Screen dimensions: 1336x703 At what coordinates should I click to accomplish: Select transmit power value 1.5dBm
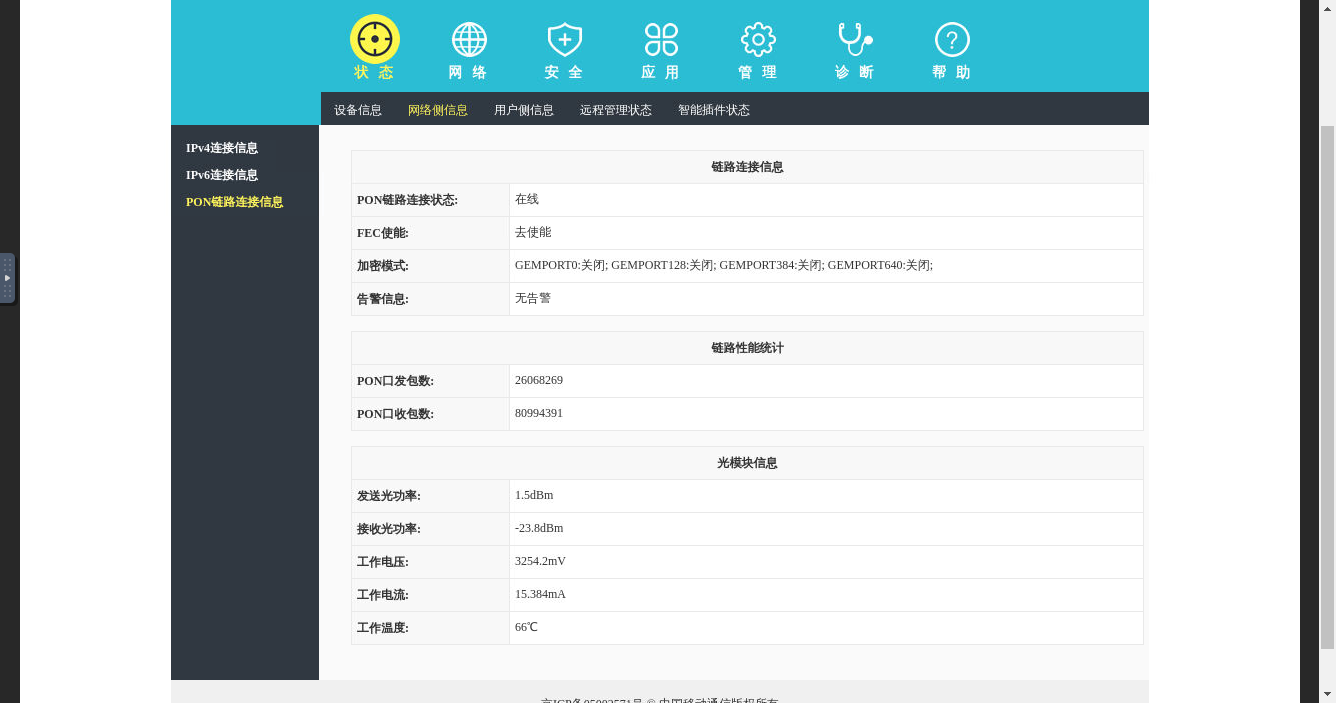[534, 495]
